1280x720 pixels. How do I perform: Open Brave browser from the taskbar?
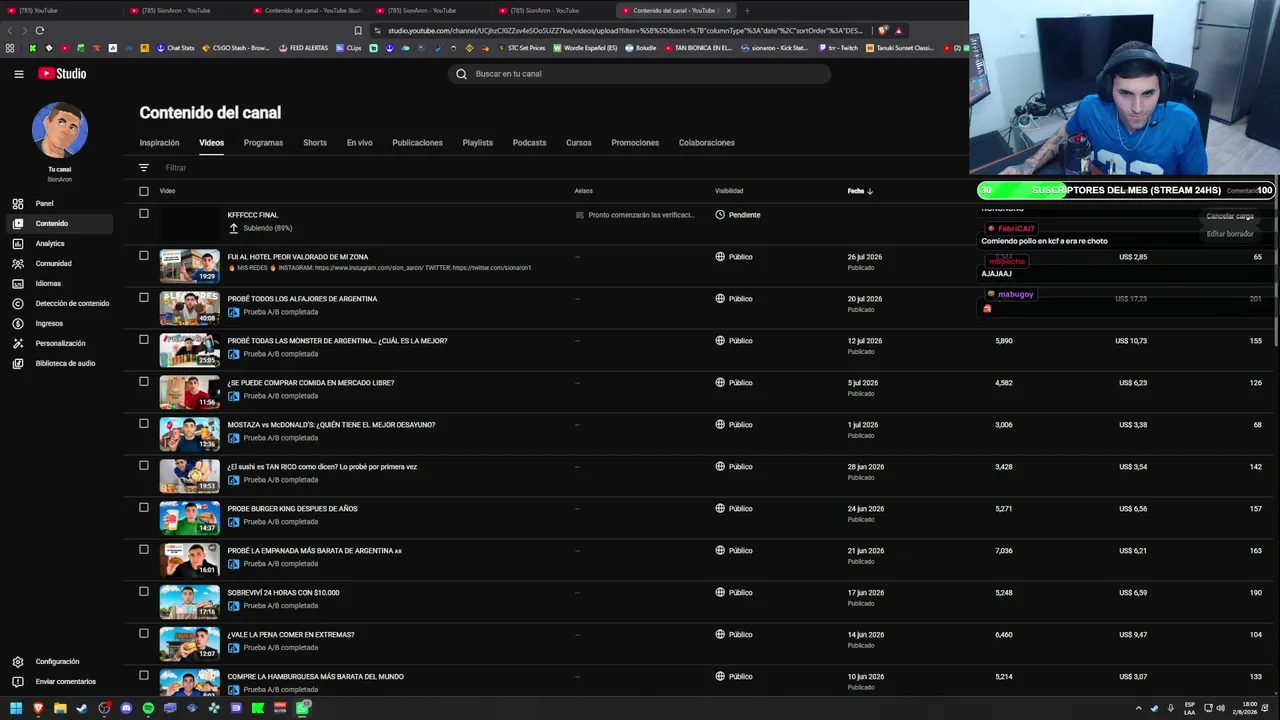[38, 709]
